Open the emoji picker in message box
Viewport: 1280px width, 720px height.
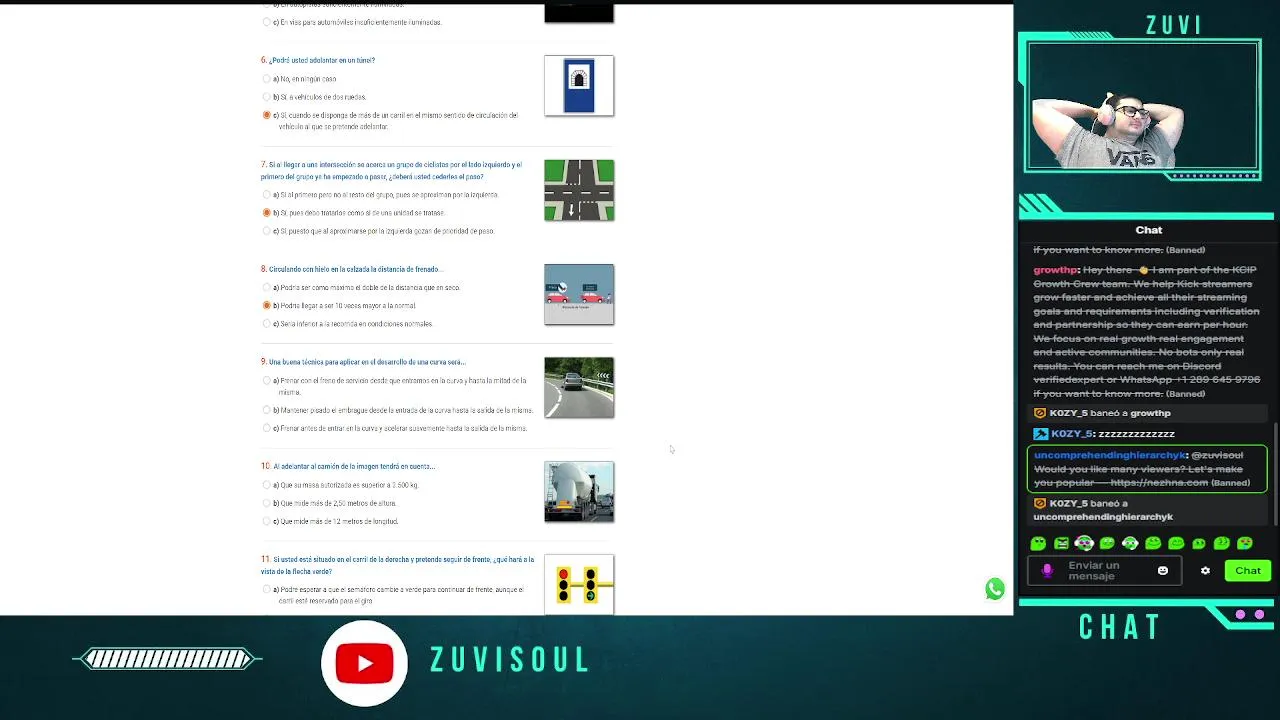click(1162, 571)
